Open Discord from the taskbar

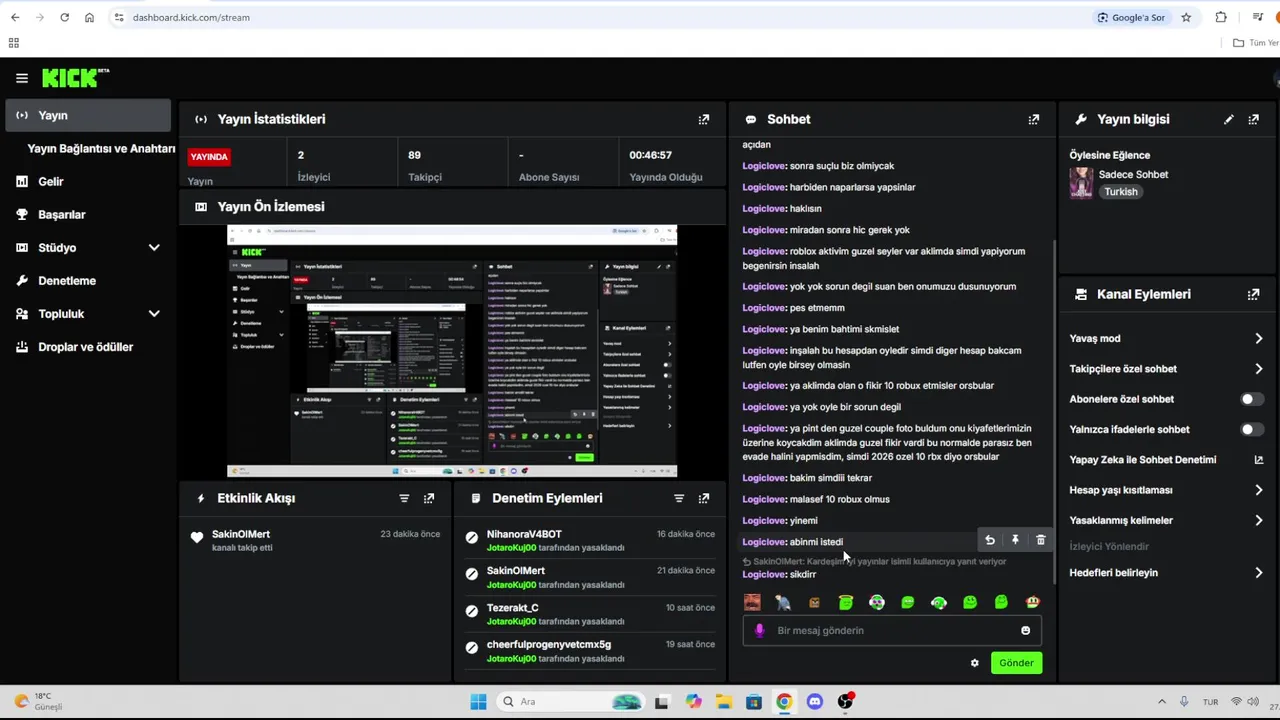(x=815, y=702)
